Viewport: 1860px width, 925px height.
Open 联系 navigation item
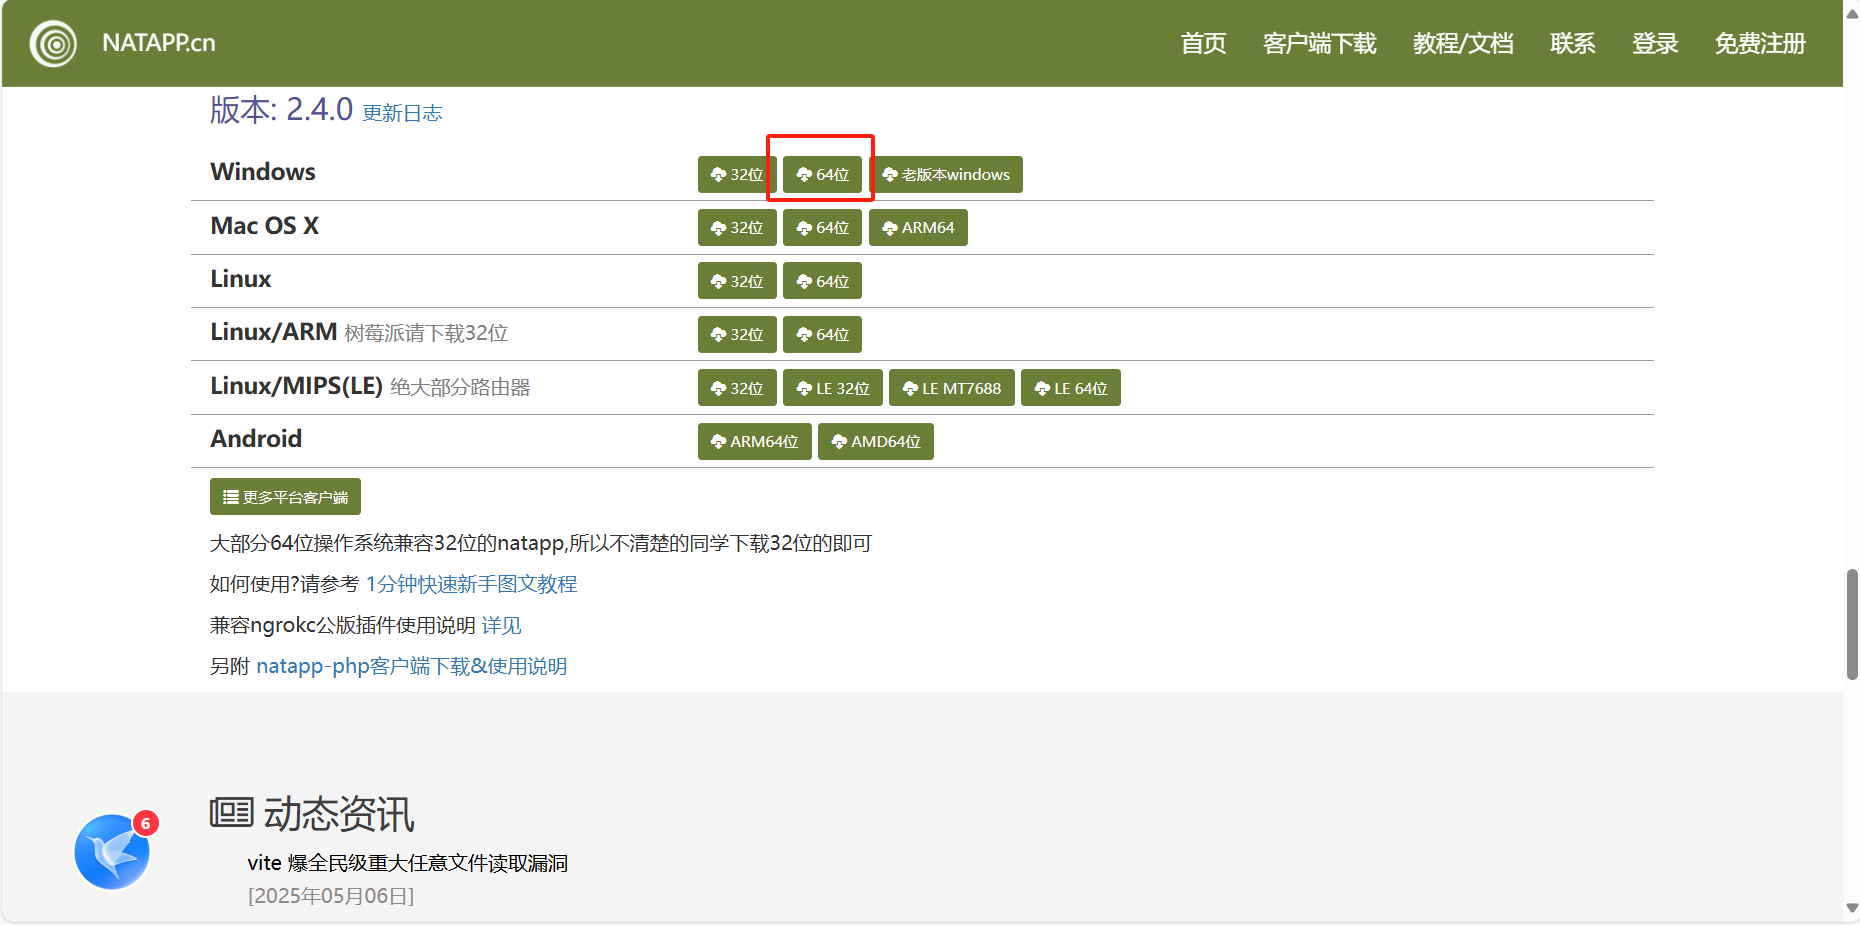1572,44
